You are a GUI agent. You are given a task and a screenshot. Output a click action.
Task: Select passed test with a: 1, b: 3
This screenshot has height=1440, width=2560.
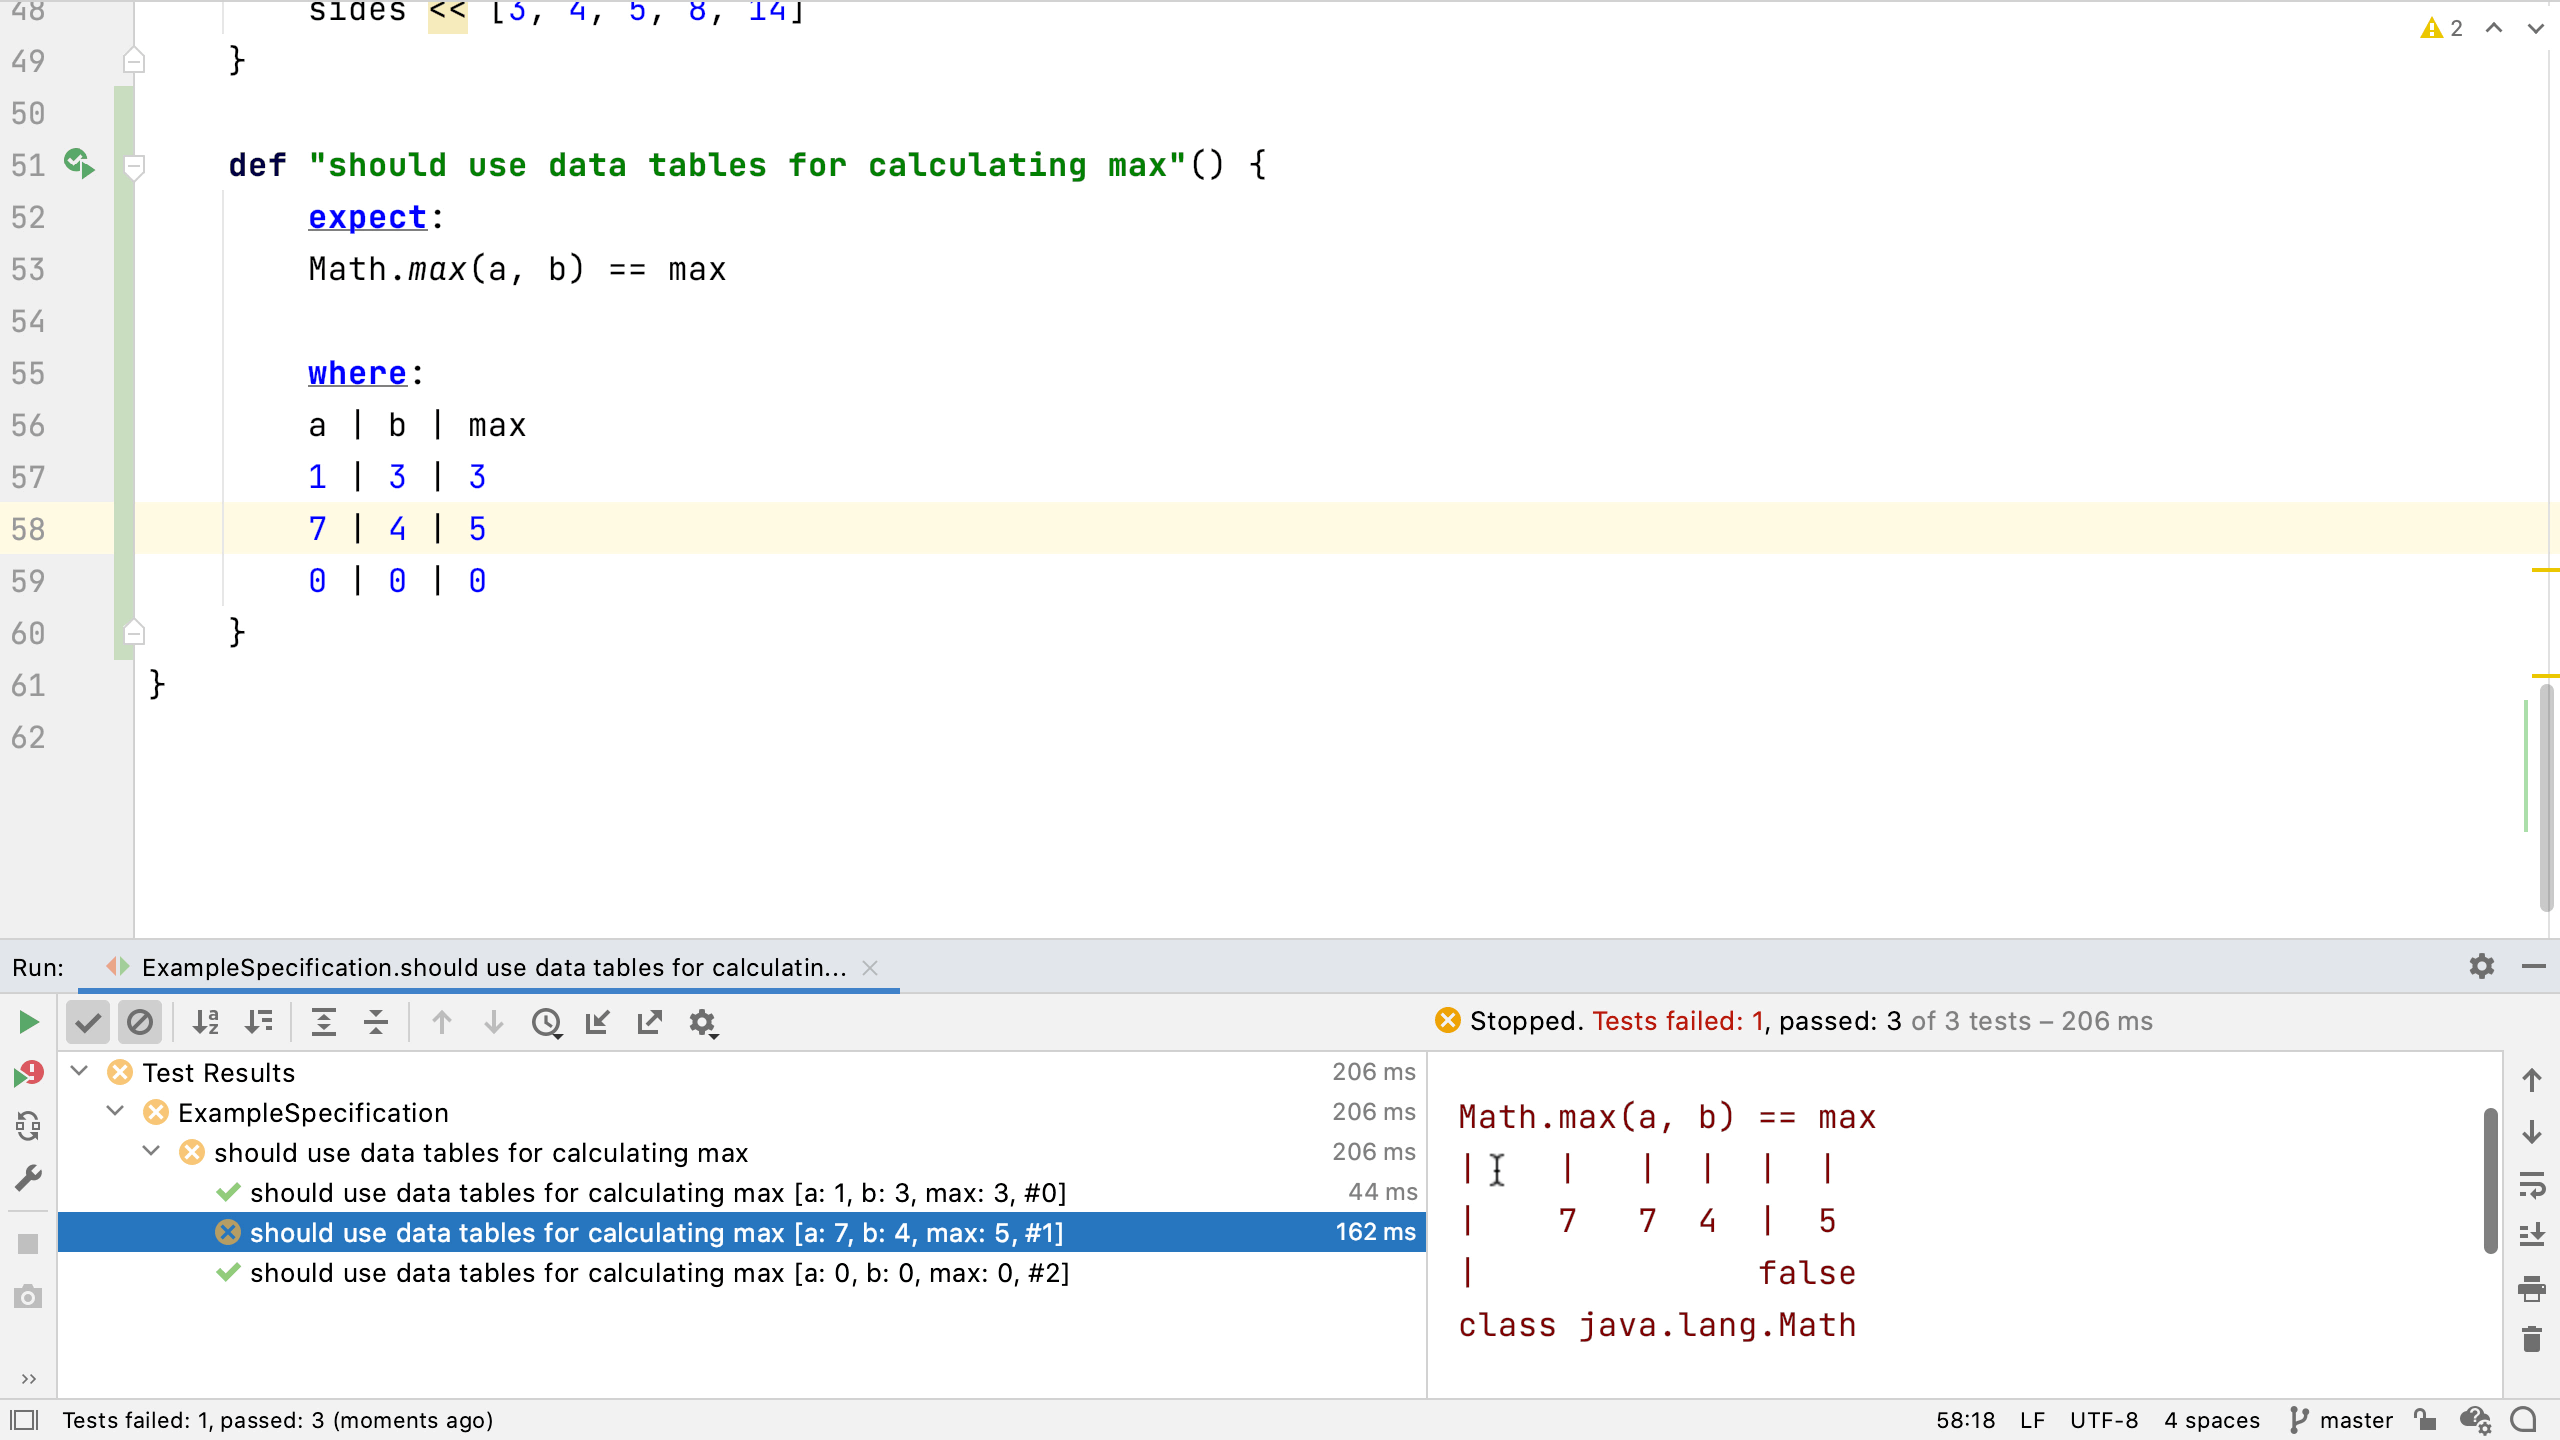657,1193
